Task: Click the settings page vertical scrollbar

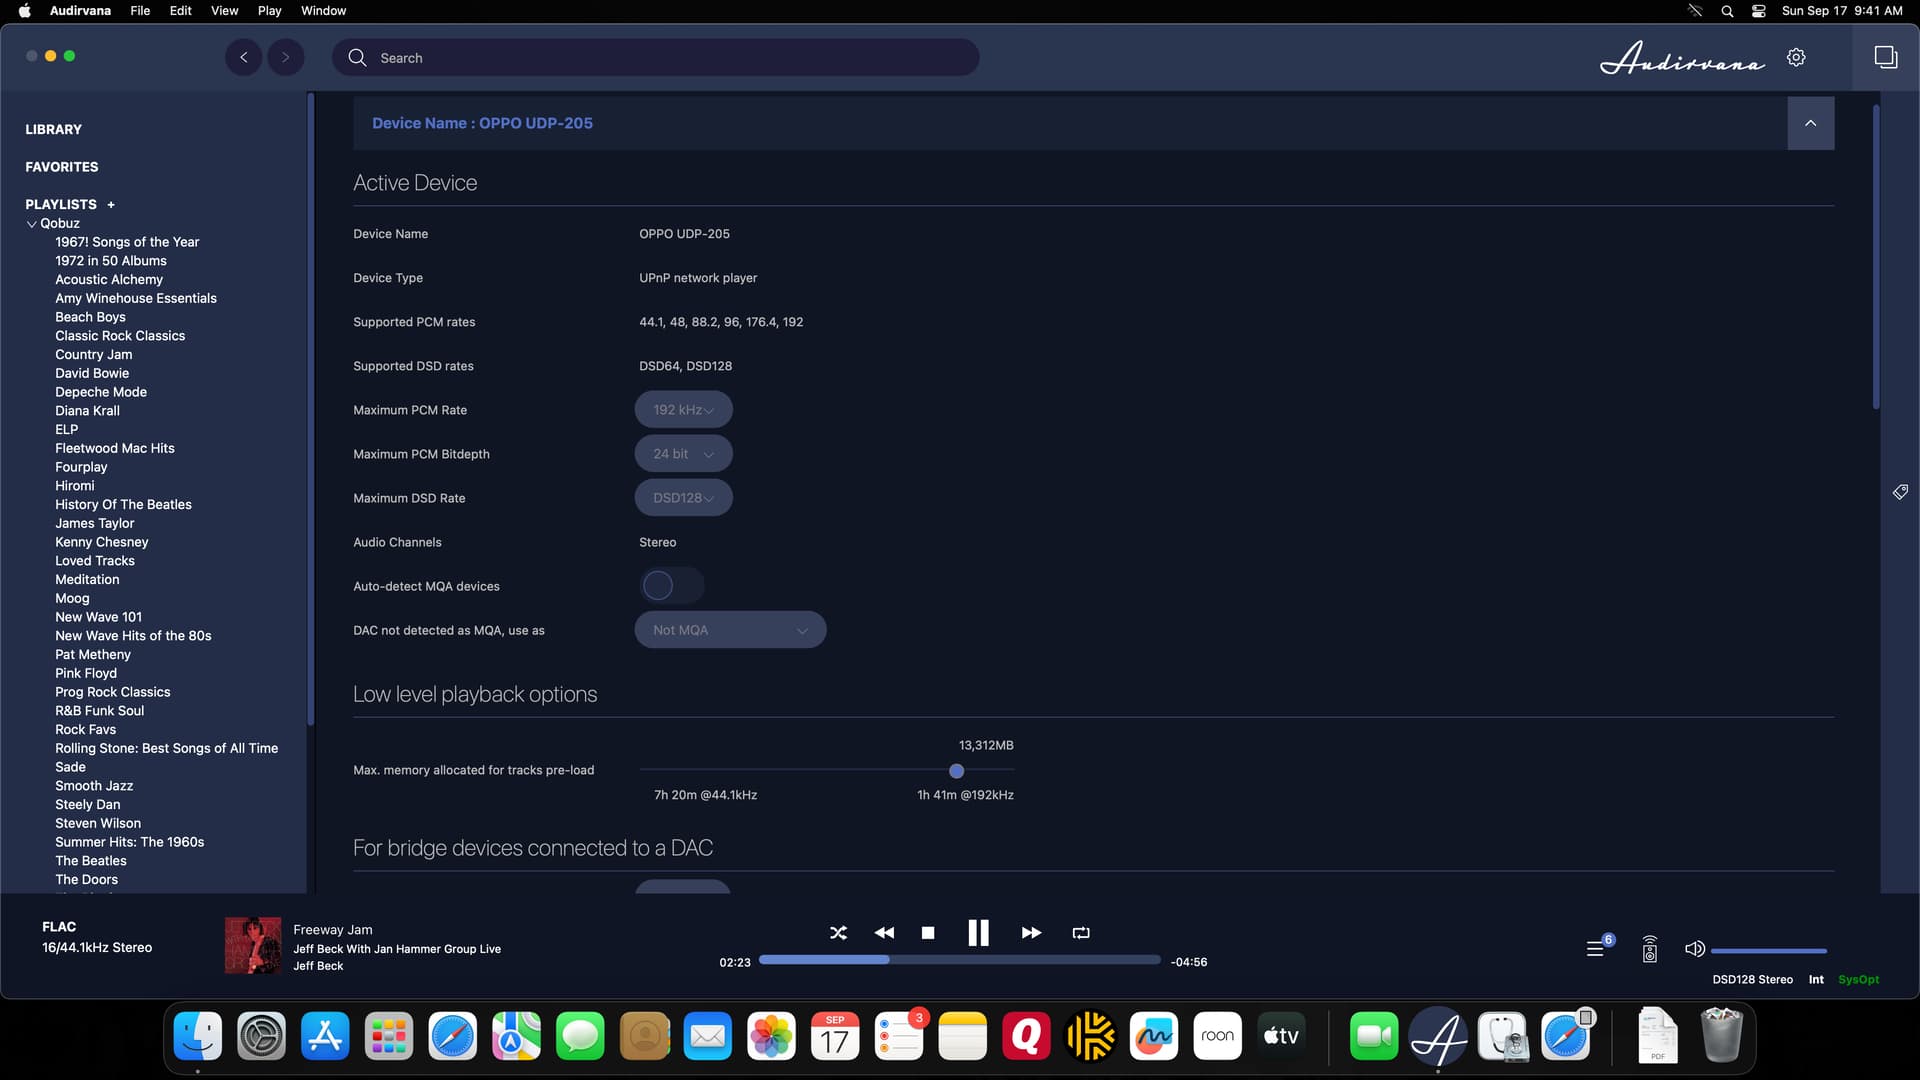Action: tap(1875, 258)
